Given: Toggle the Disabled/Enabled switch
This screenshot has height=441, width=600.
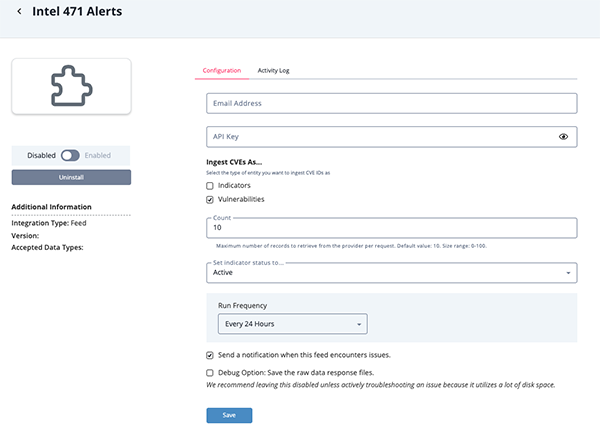Looking at the screenshot, I should (70, 155).
